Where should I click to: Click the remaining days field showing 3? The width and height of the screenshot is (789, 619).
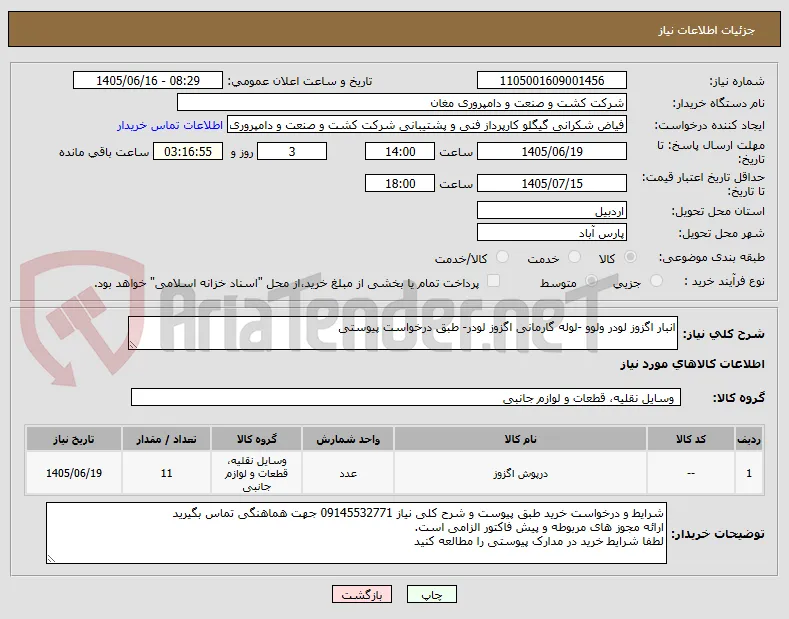click(x=292, y=151)
